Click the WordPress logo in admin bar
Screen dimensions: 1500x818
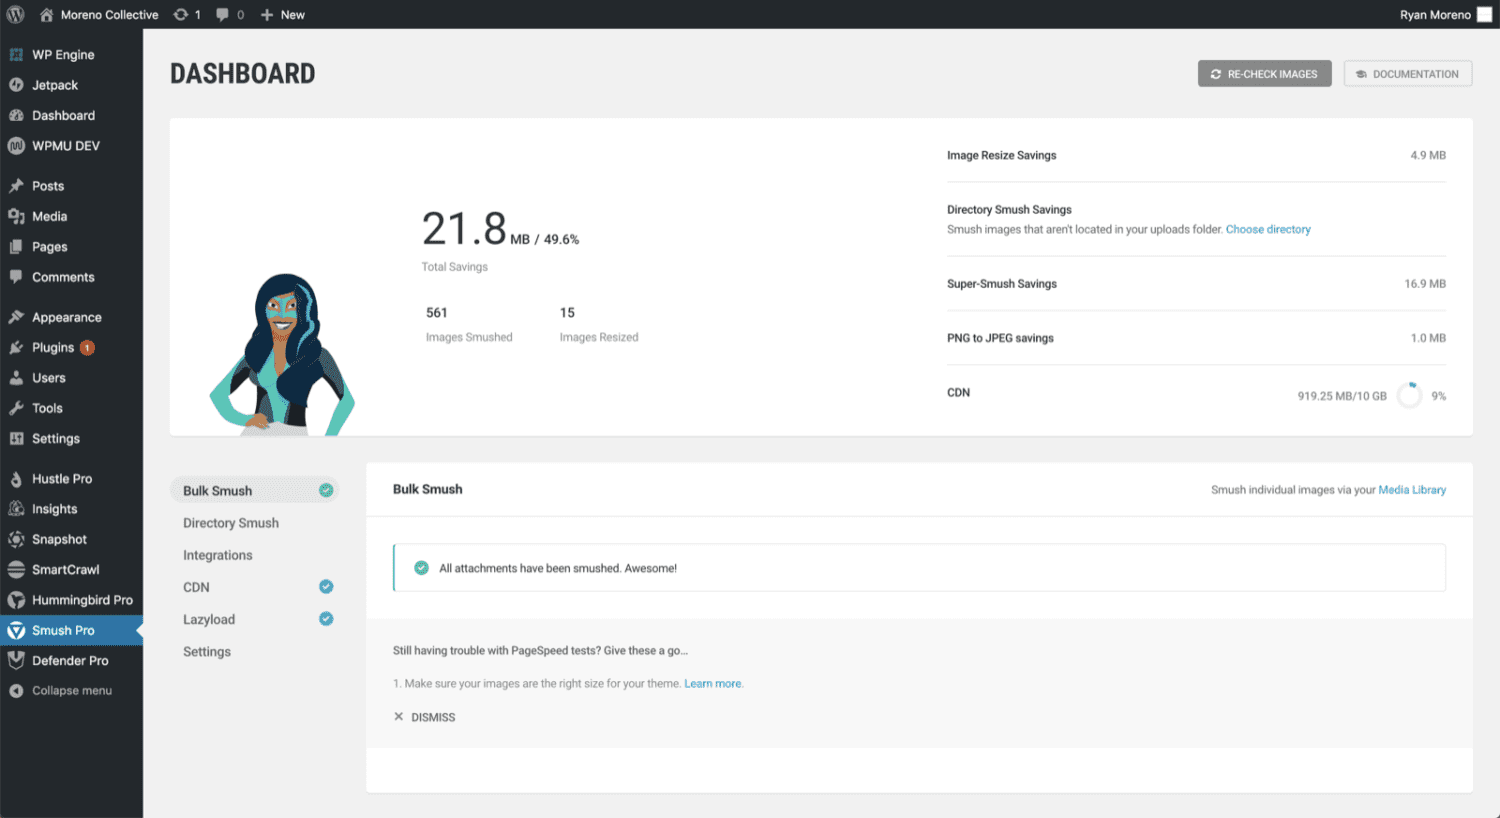[13, 14]
